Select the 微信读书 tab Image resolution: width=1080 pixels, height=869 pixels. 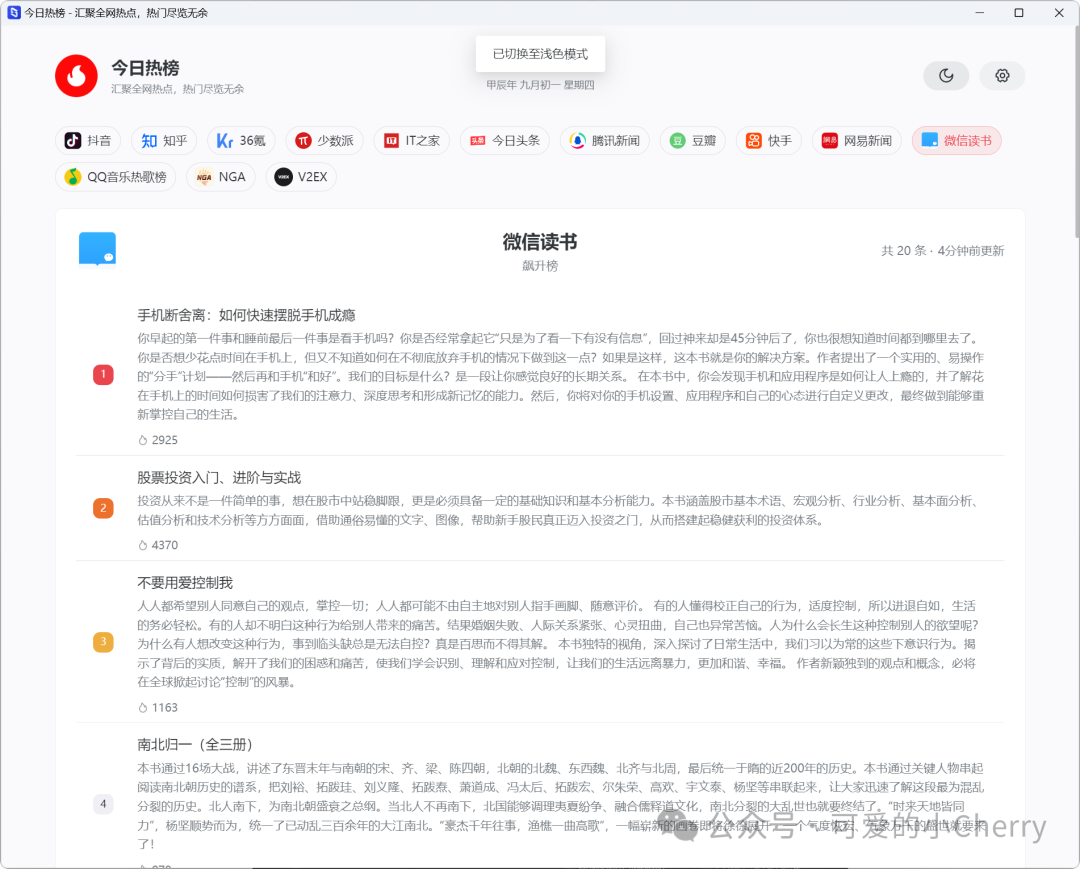click(x=957, y=140)
